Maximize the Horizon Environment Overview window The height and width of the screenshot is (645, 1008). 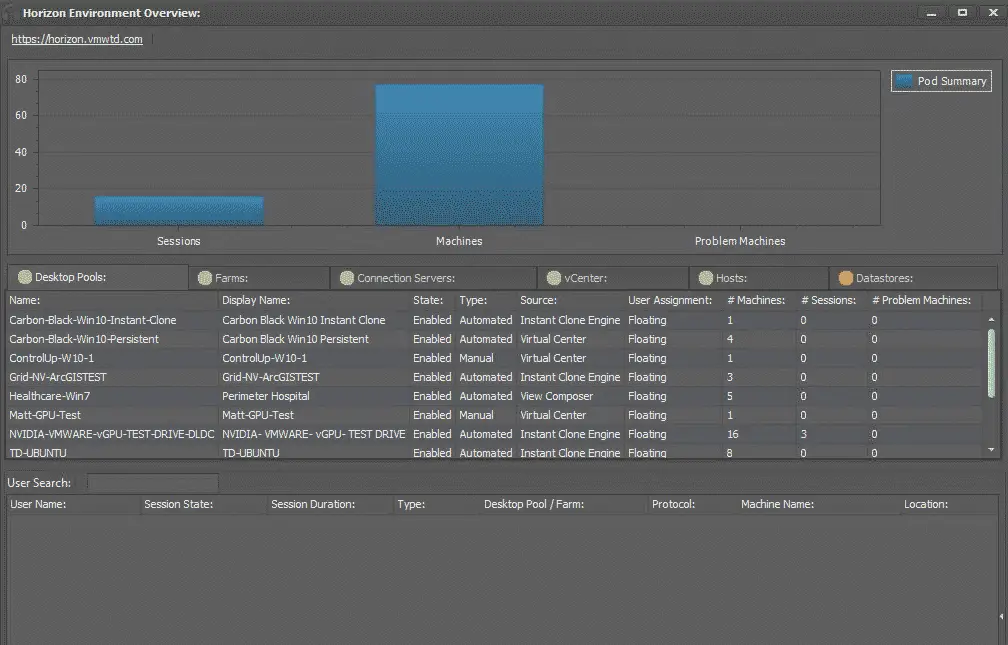[x=962, y=12]
